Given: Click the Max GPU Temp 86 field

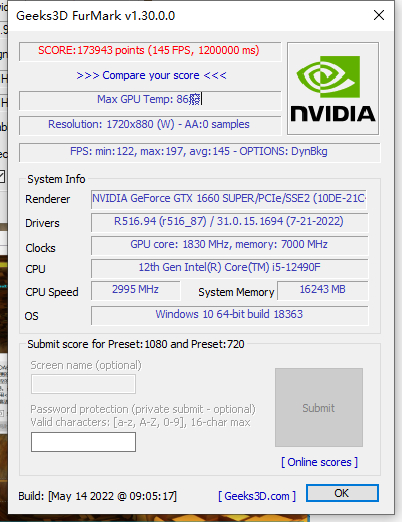Looking at the screenshot, I should [x=150, y=100].
